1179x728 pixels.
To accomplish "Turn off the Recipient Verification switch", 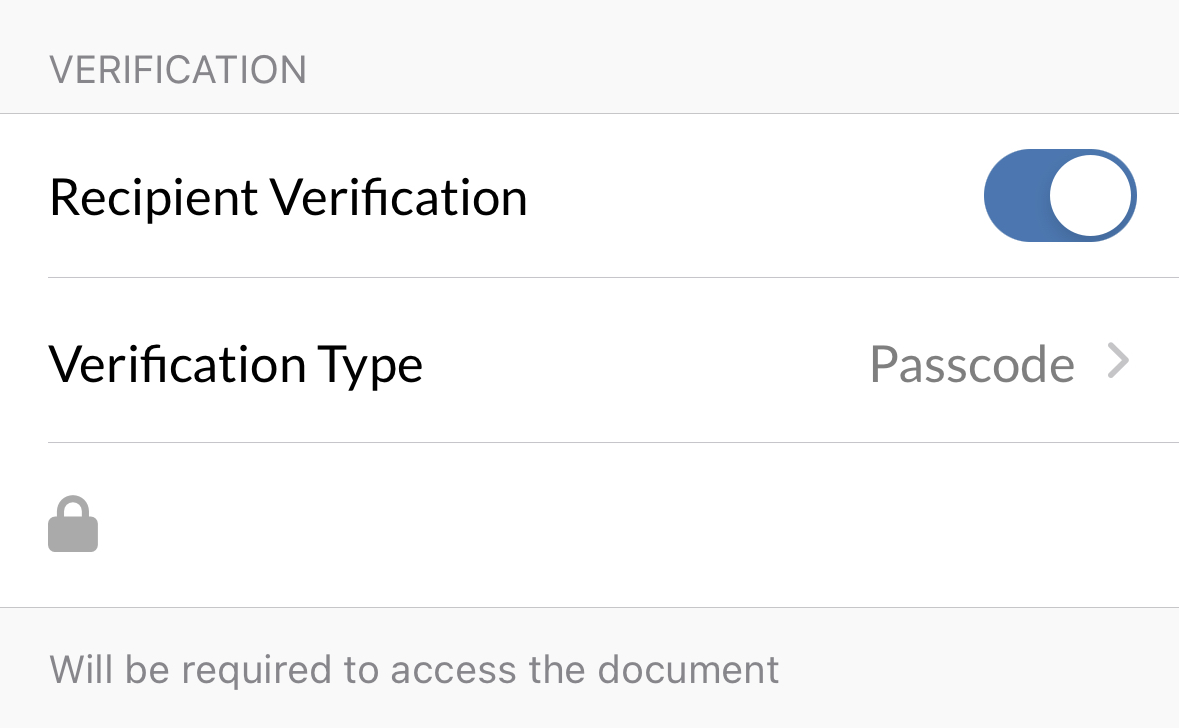I will pos(1060,196).
